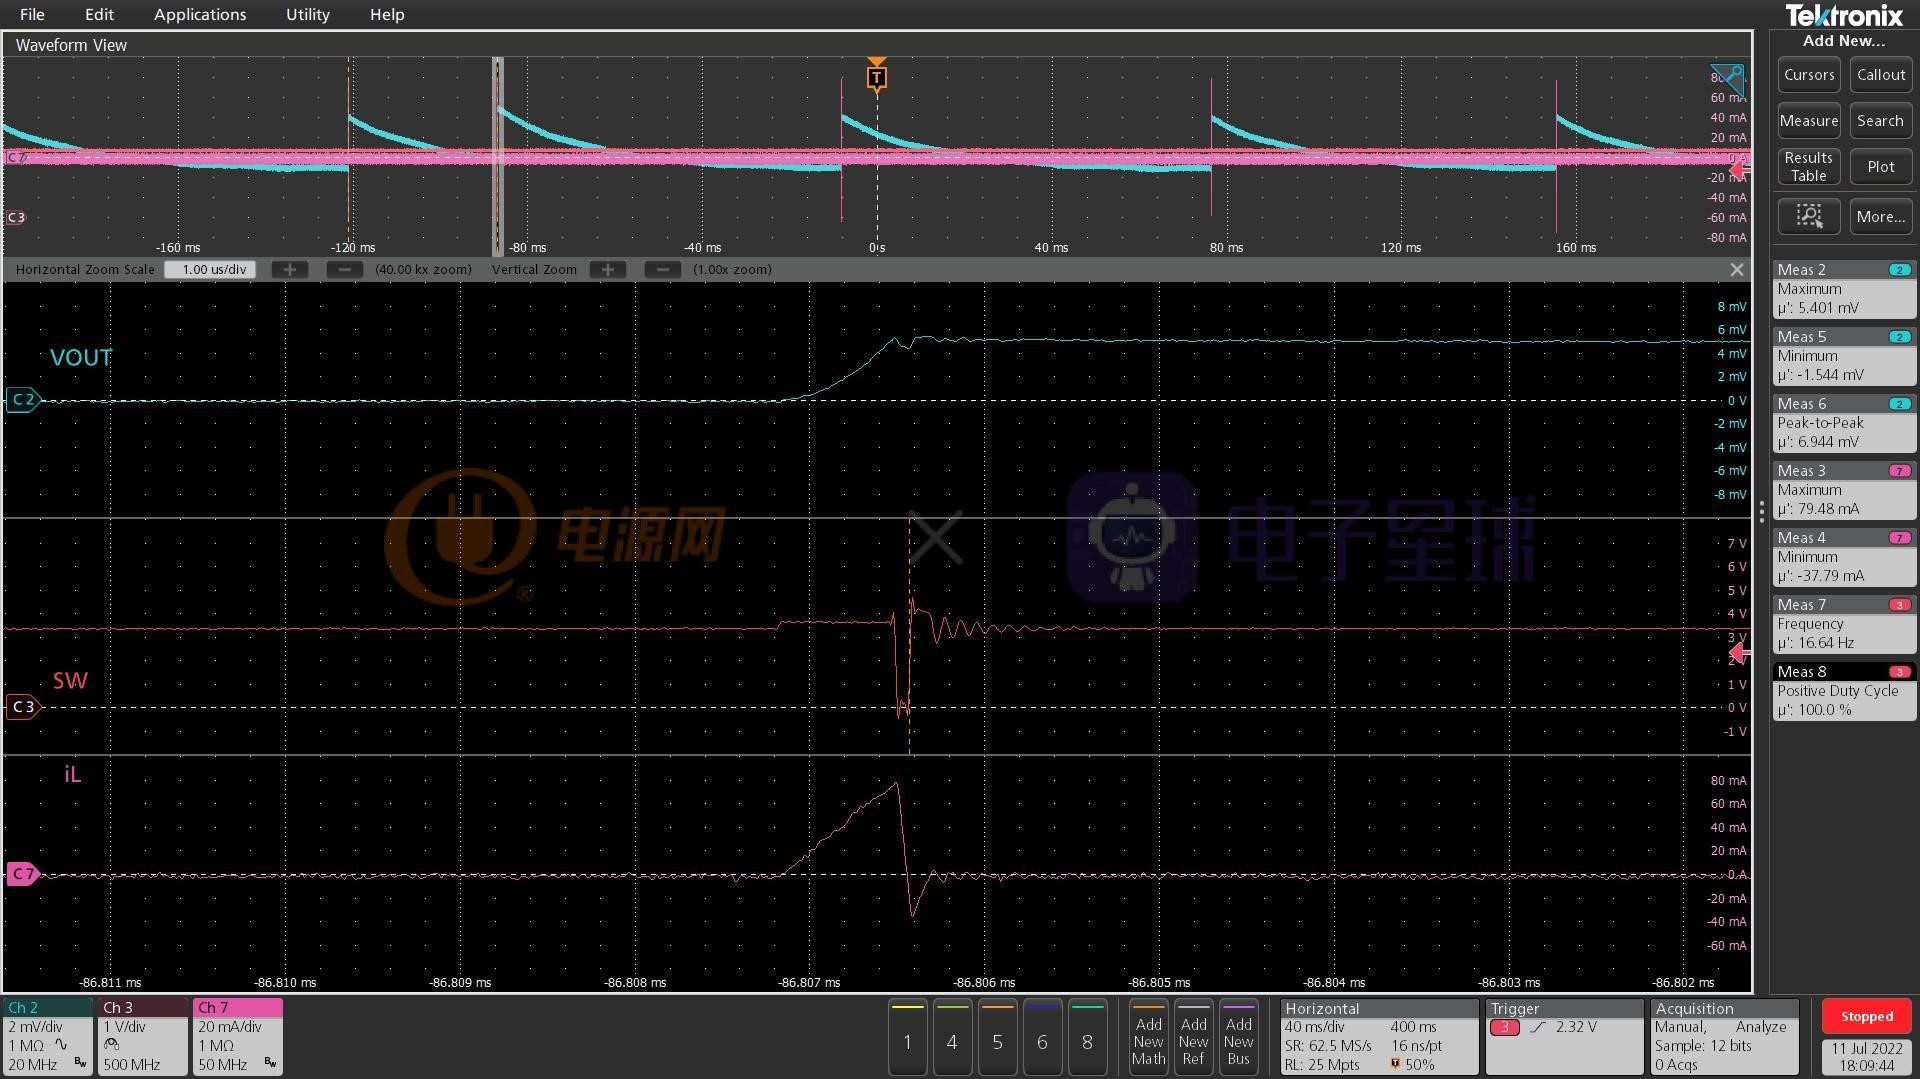Click the Horizontal Zoom Scale value field
Screen dimensions: 1920x1079
211,270
